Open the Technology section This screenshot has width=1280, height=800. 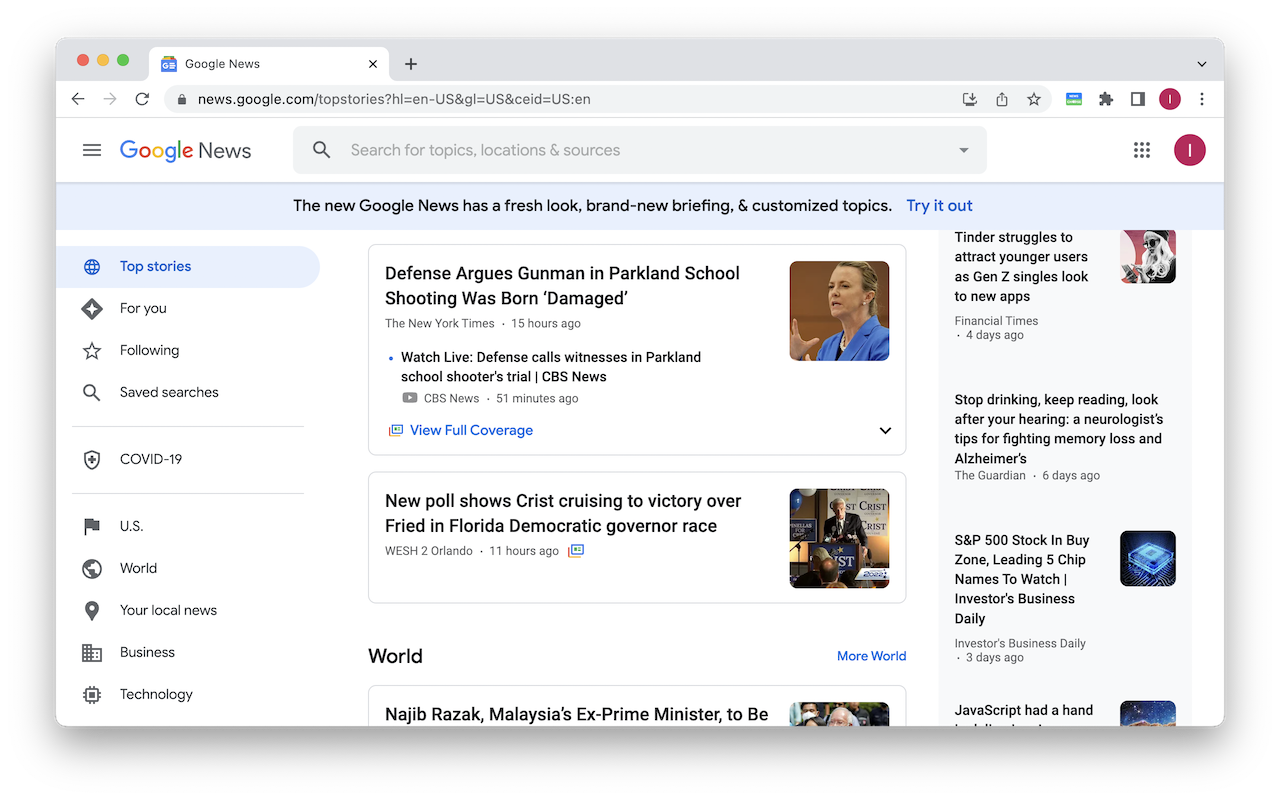pyautogui.click(x=188, y=694)
